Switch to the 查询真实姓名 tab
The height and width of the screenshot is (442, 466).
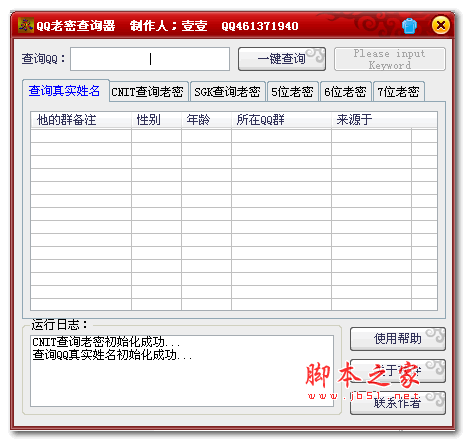(x=66, y=90)
